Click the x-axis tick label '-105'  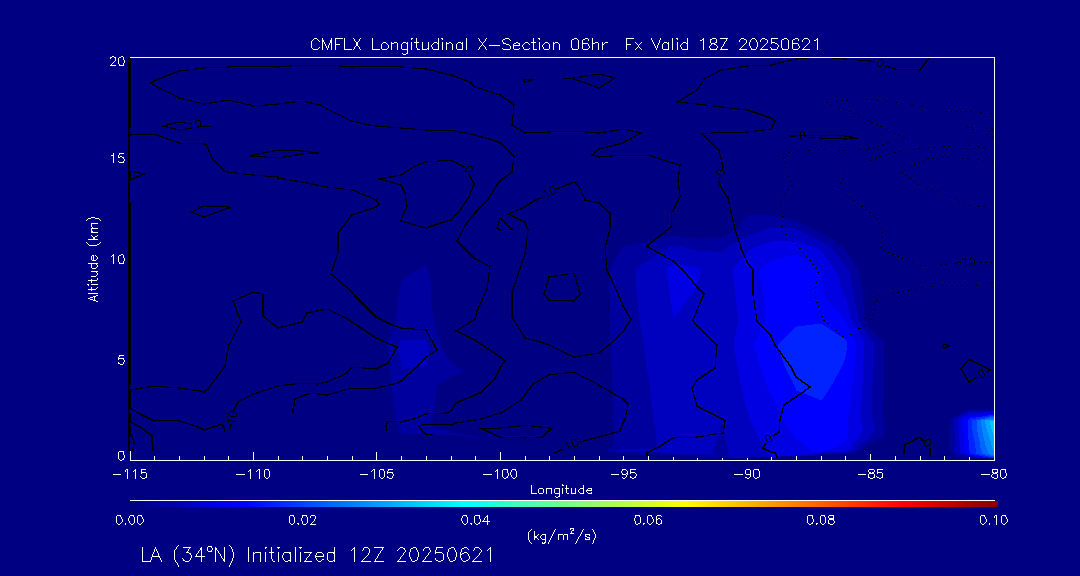[x=377, y=476]
